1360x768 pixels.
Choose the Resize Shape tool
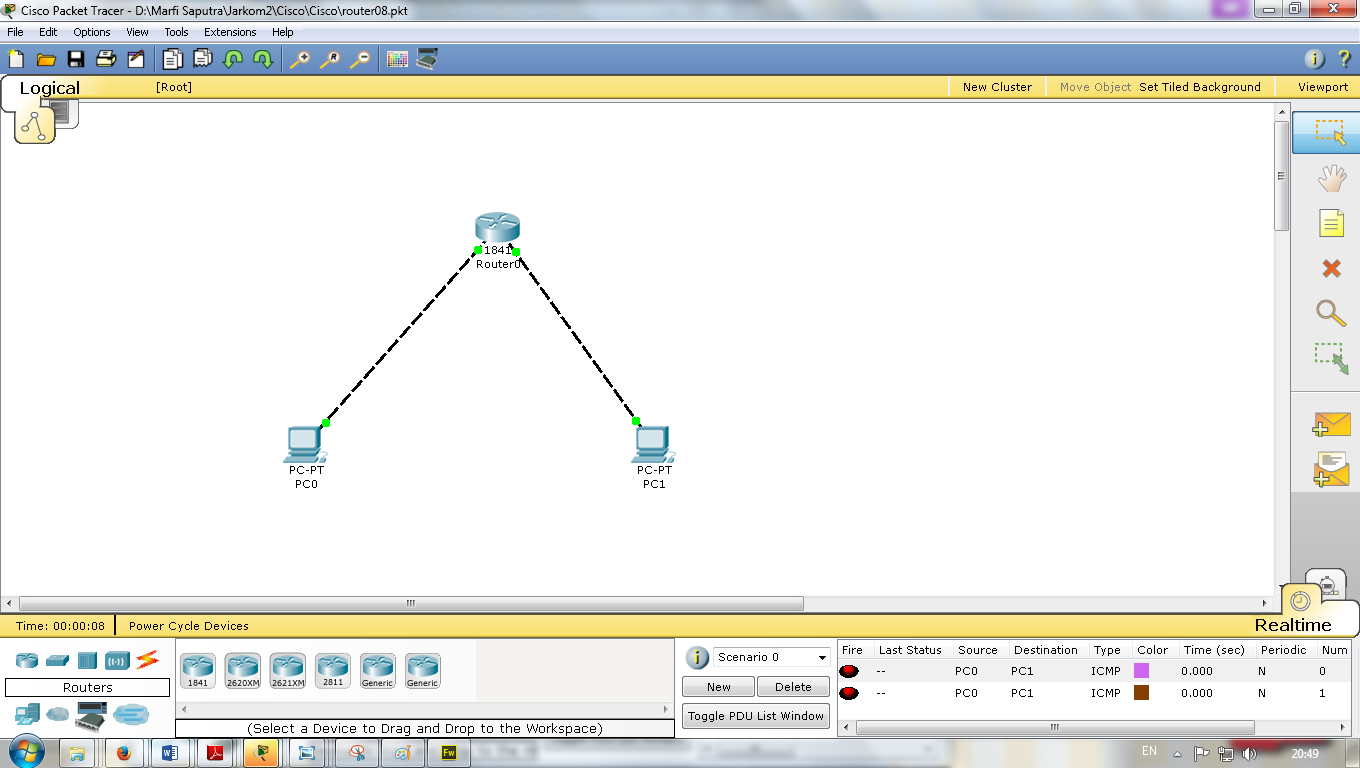point(1331,359)
